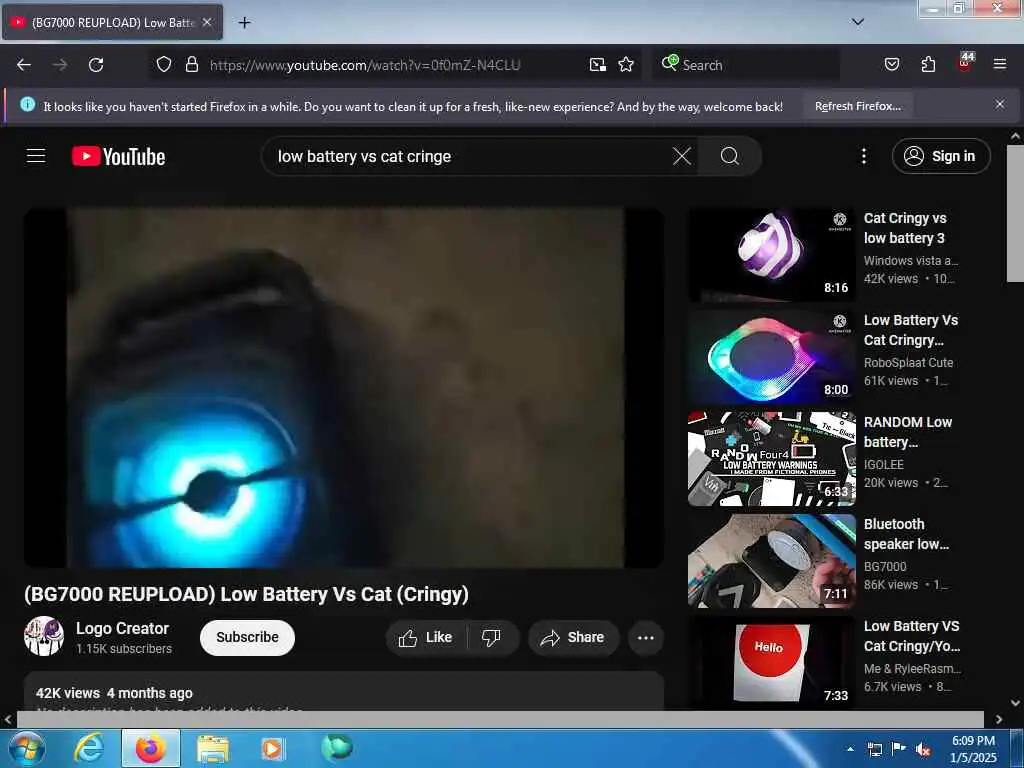Click the muted volume tray icon
Image resolution: width=1024 pixels, height=768 pixels.
click(923, 750)
